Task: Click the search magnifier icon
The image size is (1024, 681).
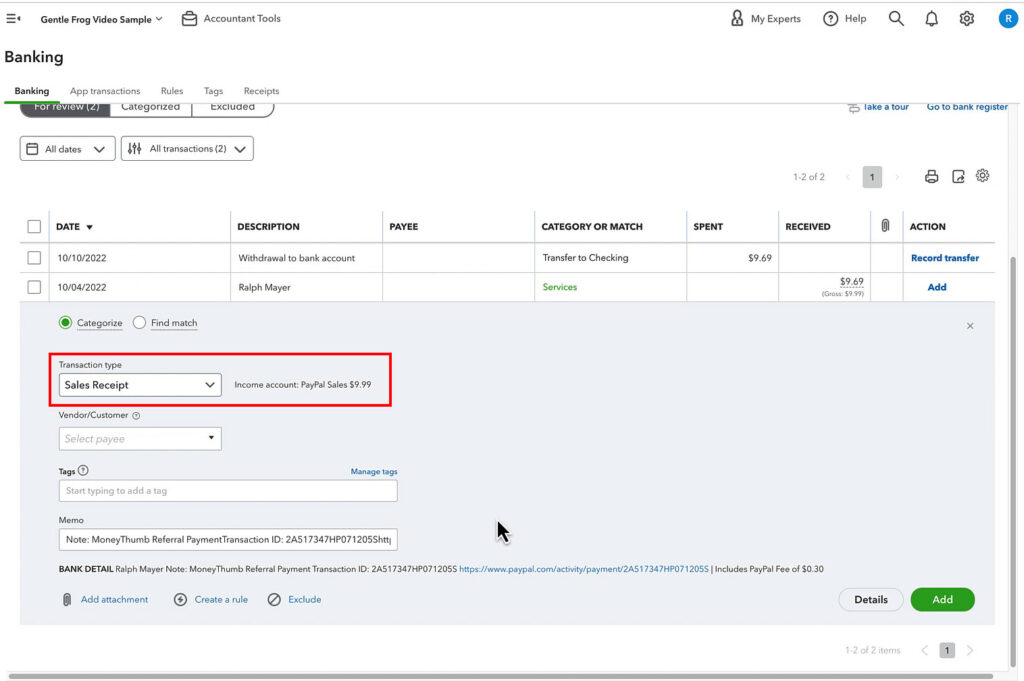Action: tap(896, 18)
